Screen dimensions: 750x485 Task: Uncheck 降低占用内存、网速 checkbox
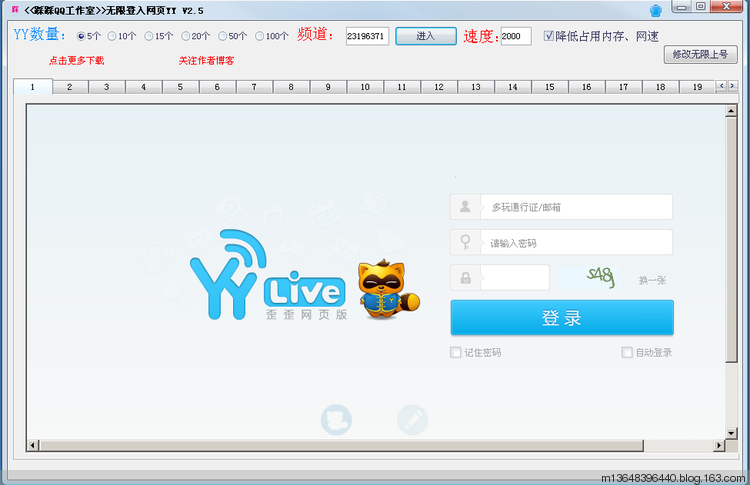click(549, 36)
